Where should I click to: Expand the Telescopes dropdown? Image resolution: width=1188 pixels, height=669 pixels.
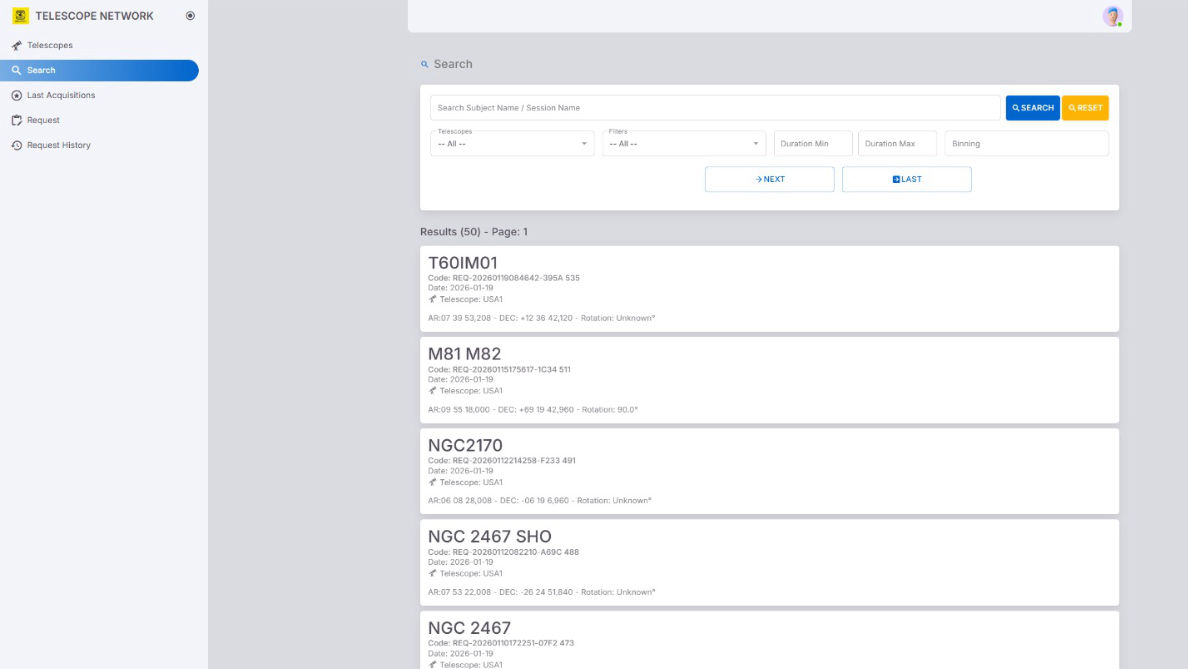click(511, 144)
